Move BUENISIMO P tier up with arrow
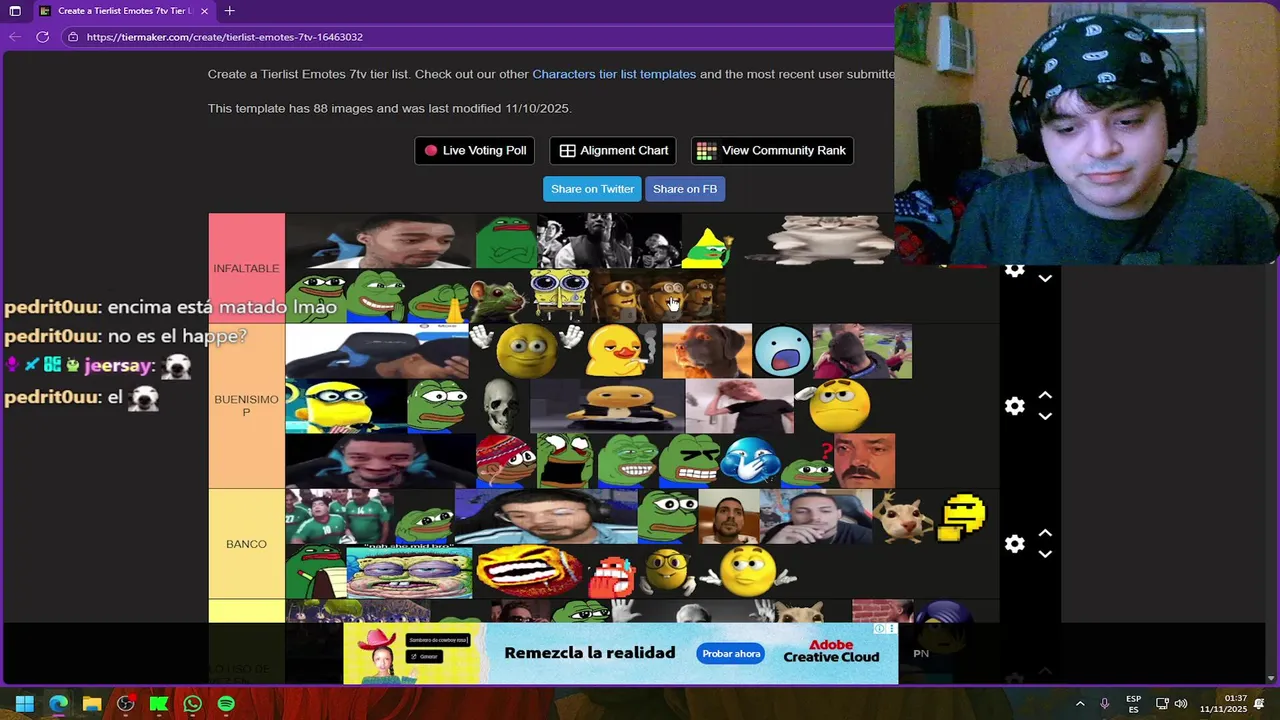Image resolution: width=1280 pixels, height=720 pixels. pyautogui.click(x=1045, y=395)
